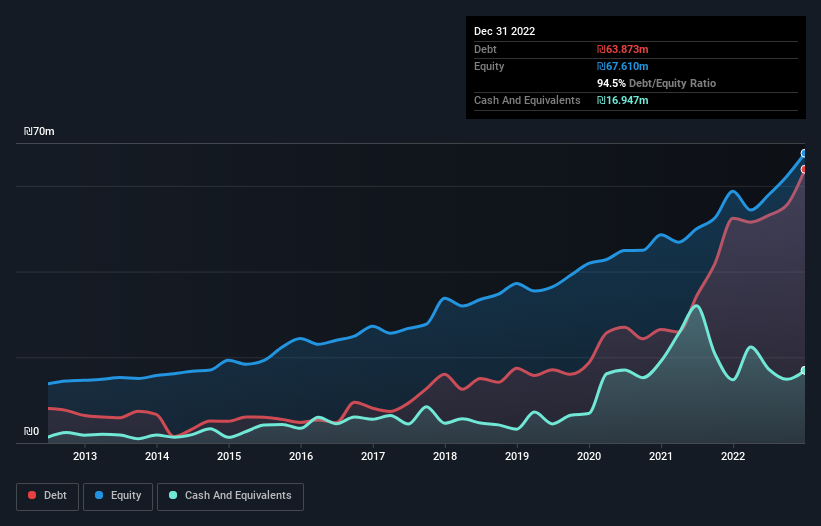Click the 2014 x-axis label
The width and height of the screenshot is (821, 526).
point(157,456)
